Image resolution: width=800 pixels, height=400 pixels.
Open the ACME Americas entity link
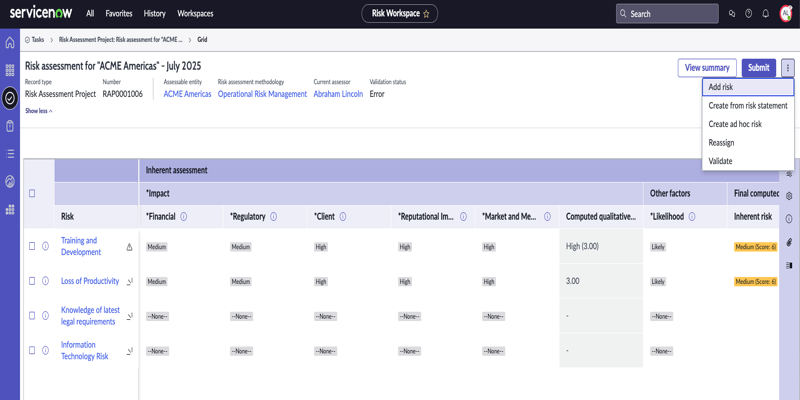[187, 94]
